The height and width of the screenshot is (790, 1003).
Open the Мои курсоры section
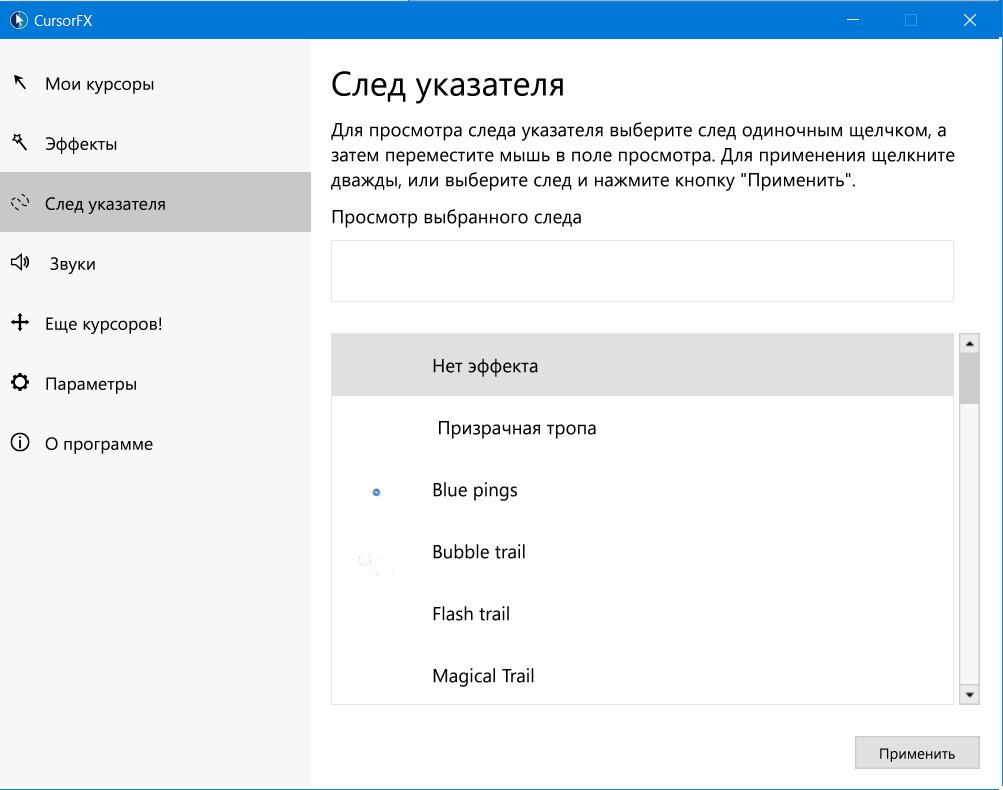155,83
